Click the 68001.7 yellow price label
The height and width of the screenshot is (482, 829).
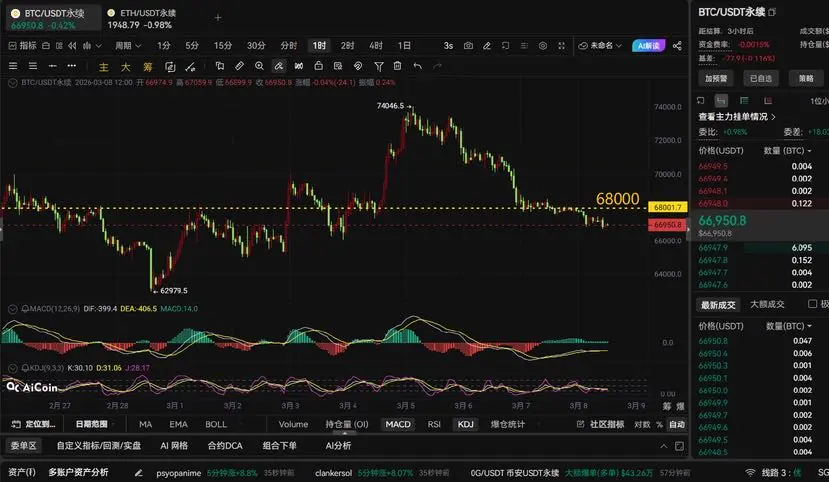(668, 207)
